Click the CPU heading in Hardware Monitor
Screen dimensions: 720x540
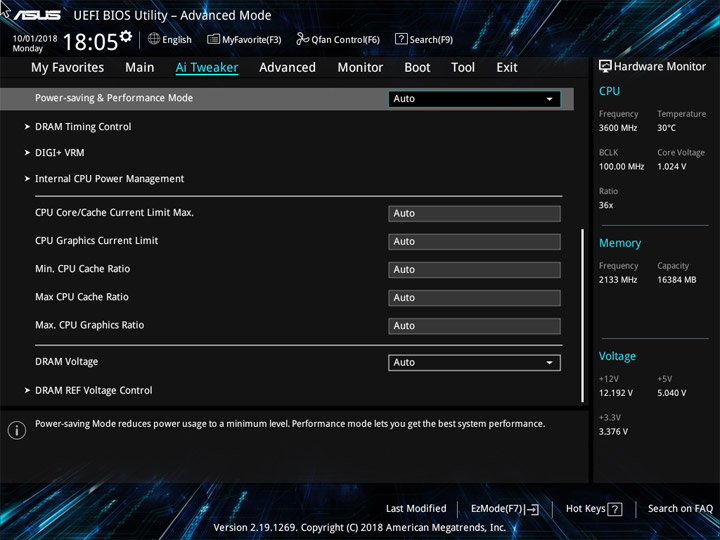[x=609, y=91]
